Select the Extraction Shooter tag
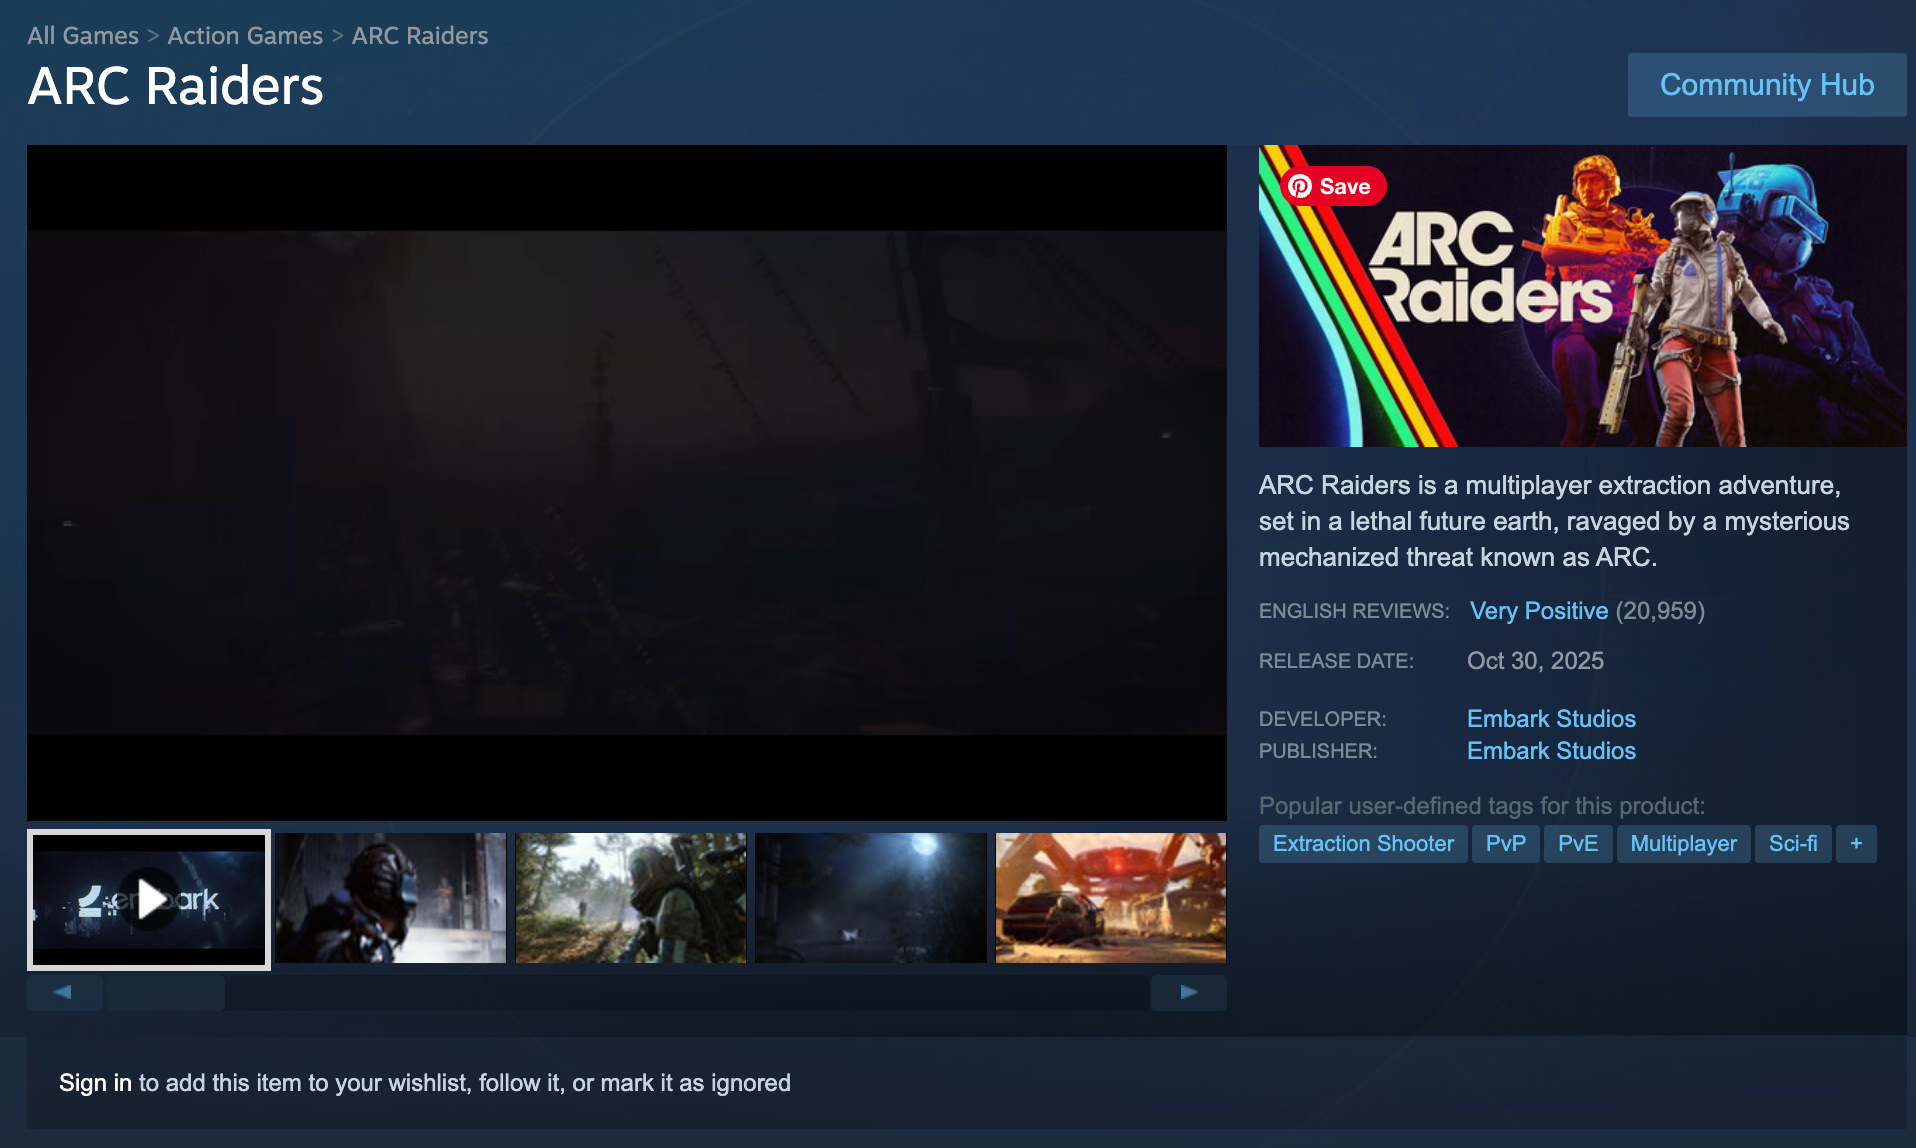 pyautogui.click(x=1362, y=843)
